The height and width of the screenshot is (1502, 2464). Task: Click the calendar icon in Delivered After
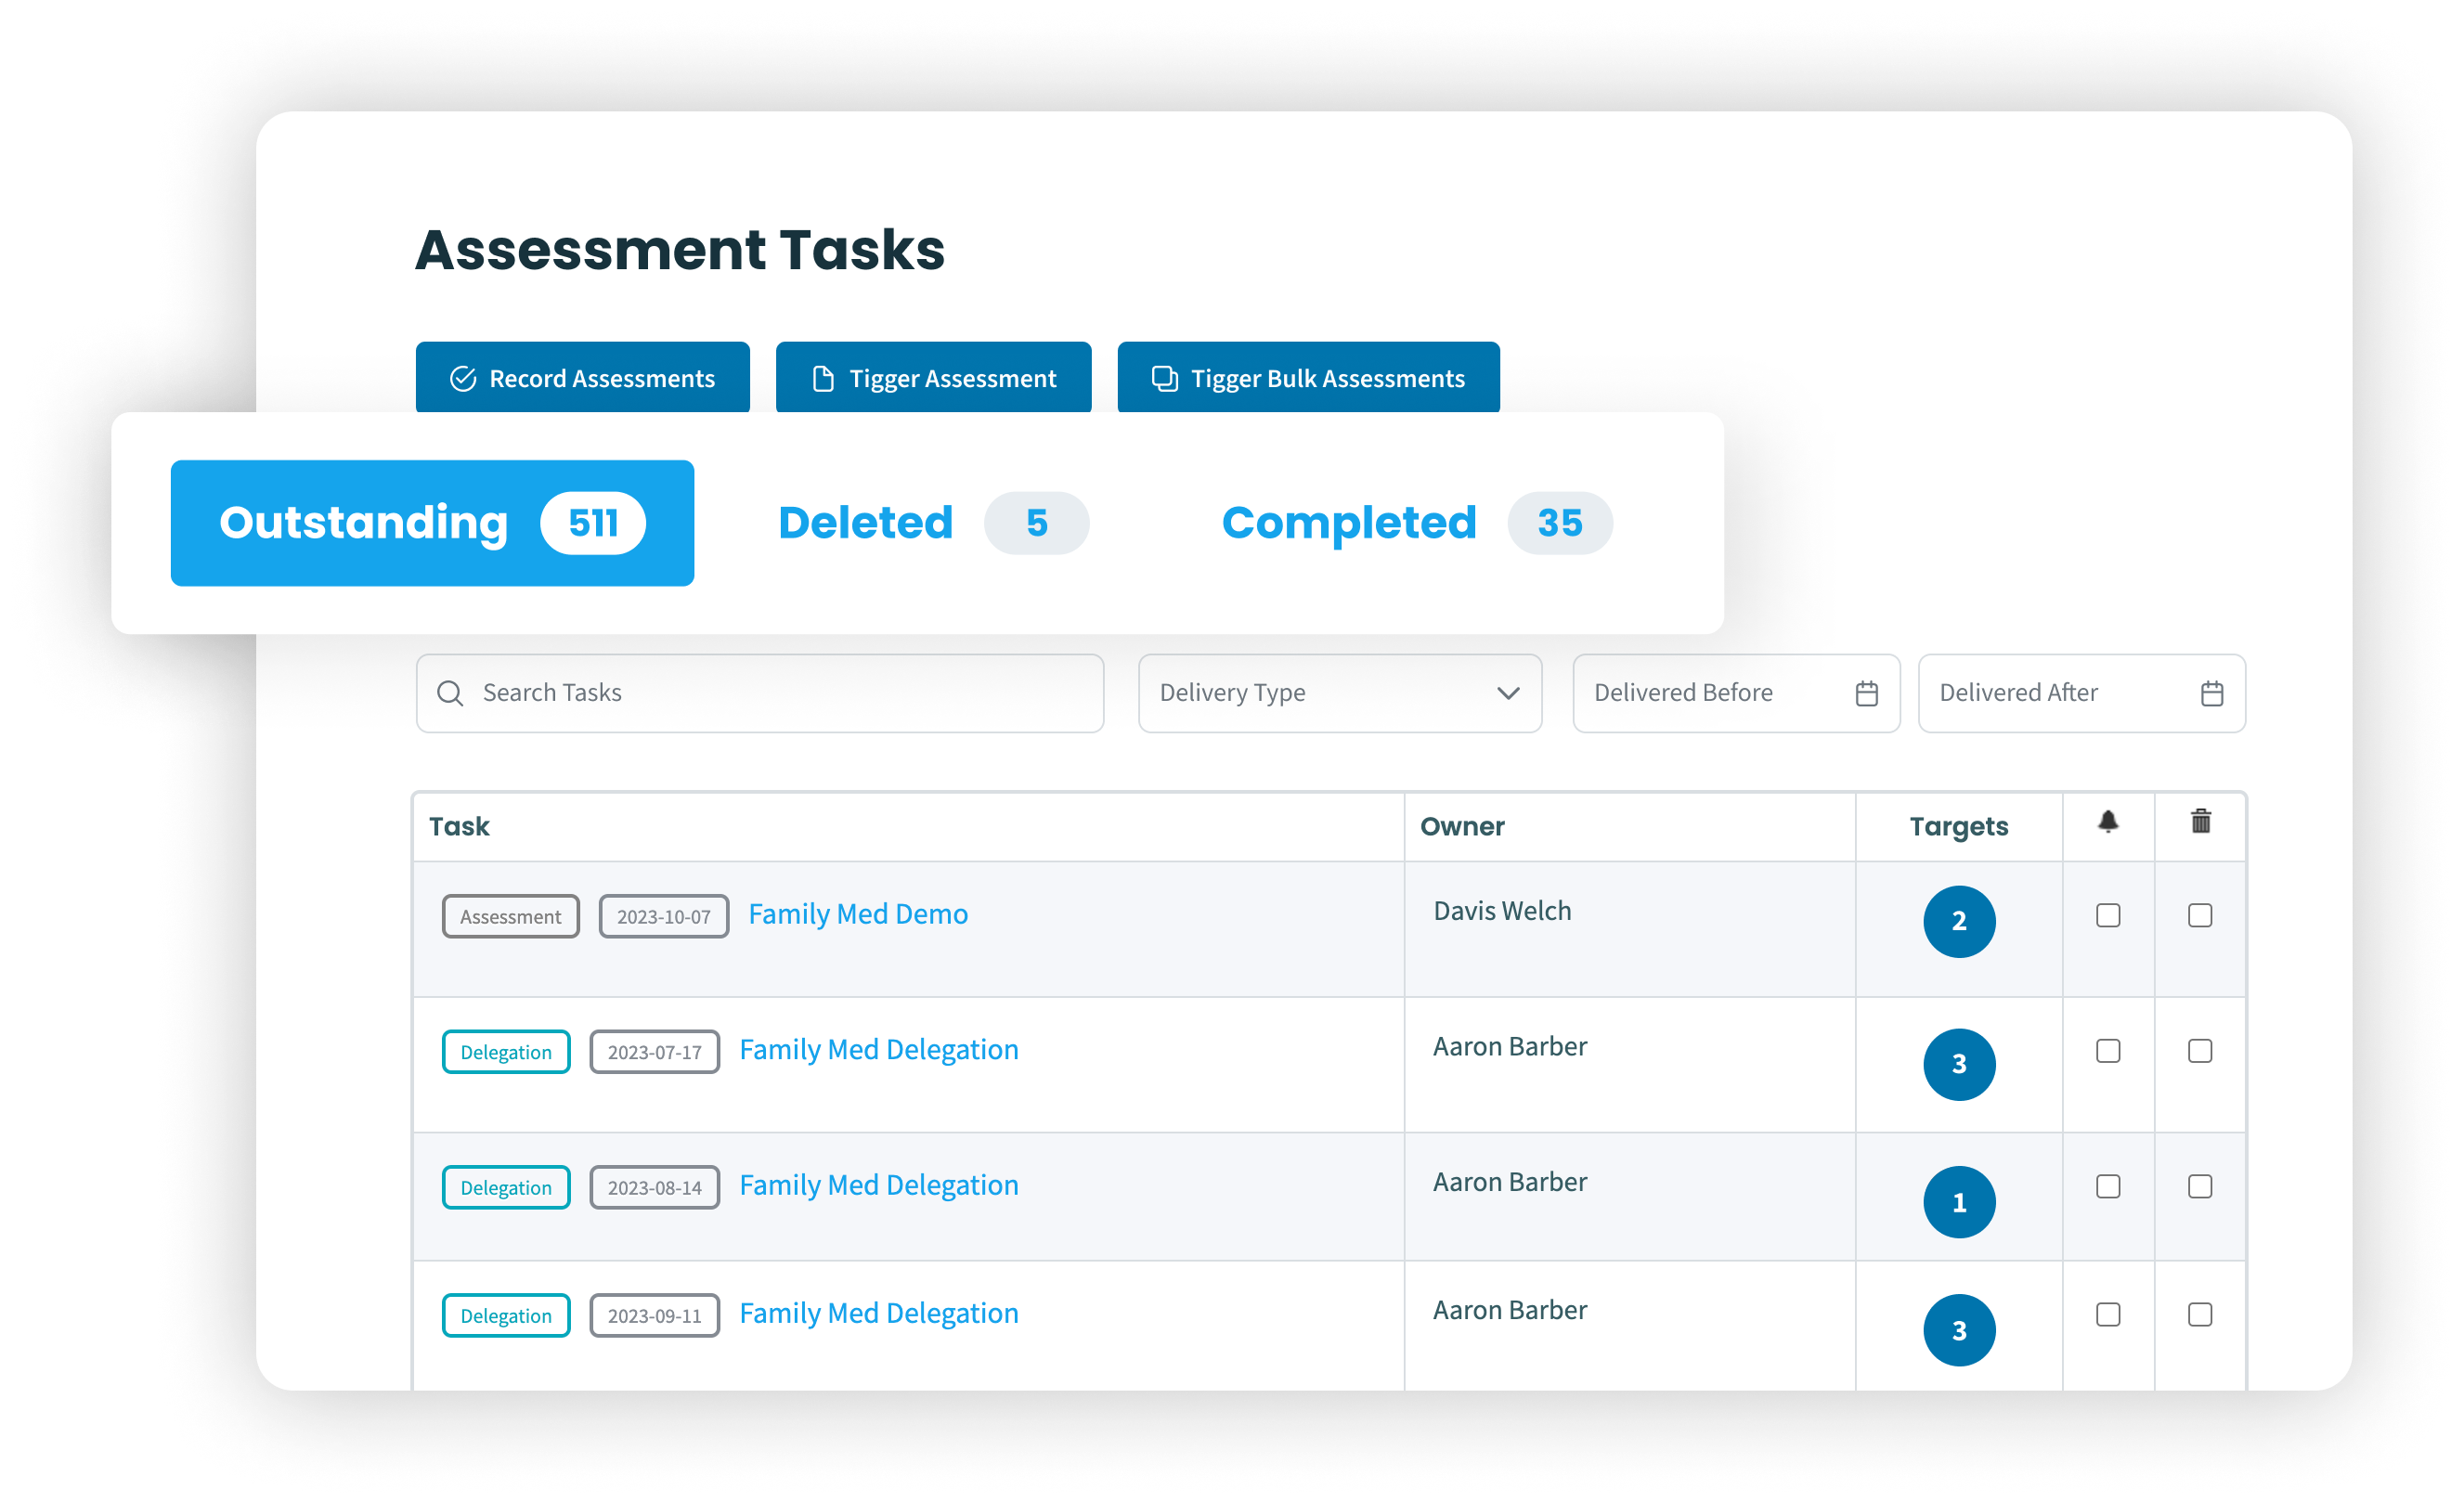[x=2211, y=693]
